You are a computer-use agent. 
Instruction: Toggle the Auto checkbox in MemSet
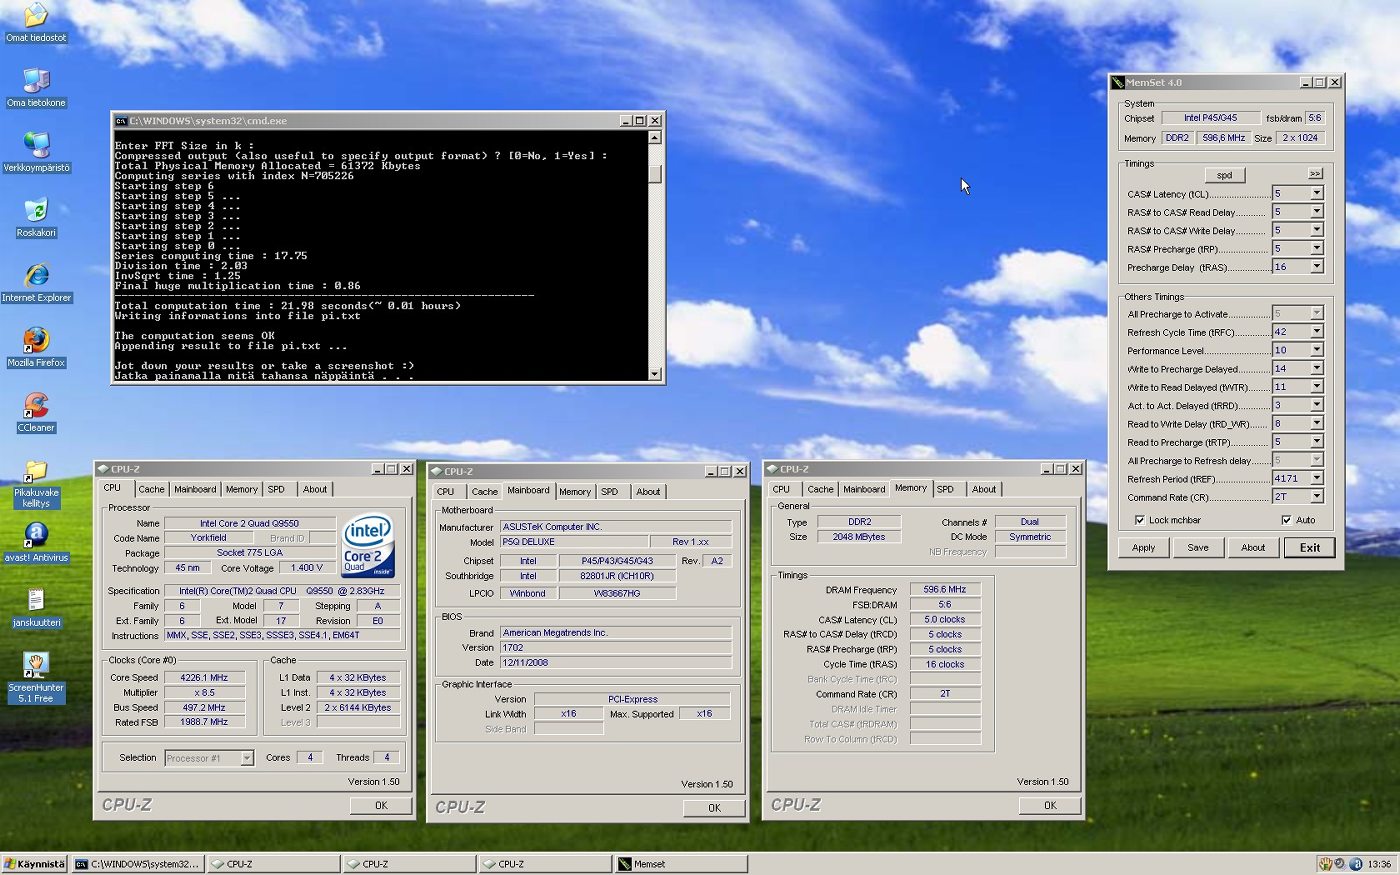(1286, 520)
